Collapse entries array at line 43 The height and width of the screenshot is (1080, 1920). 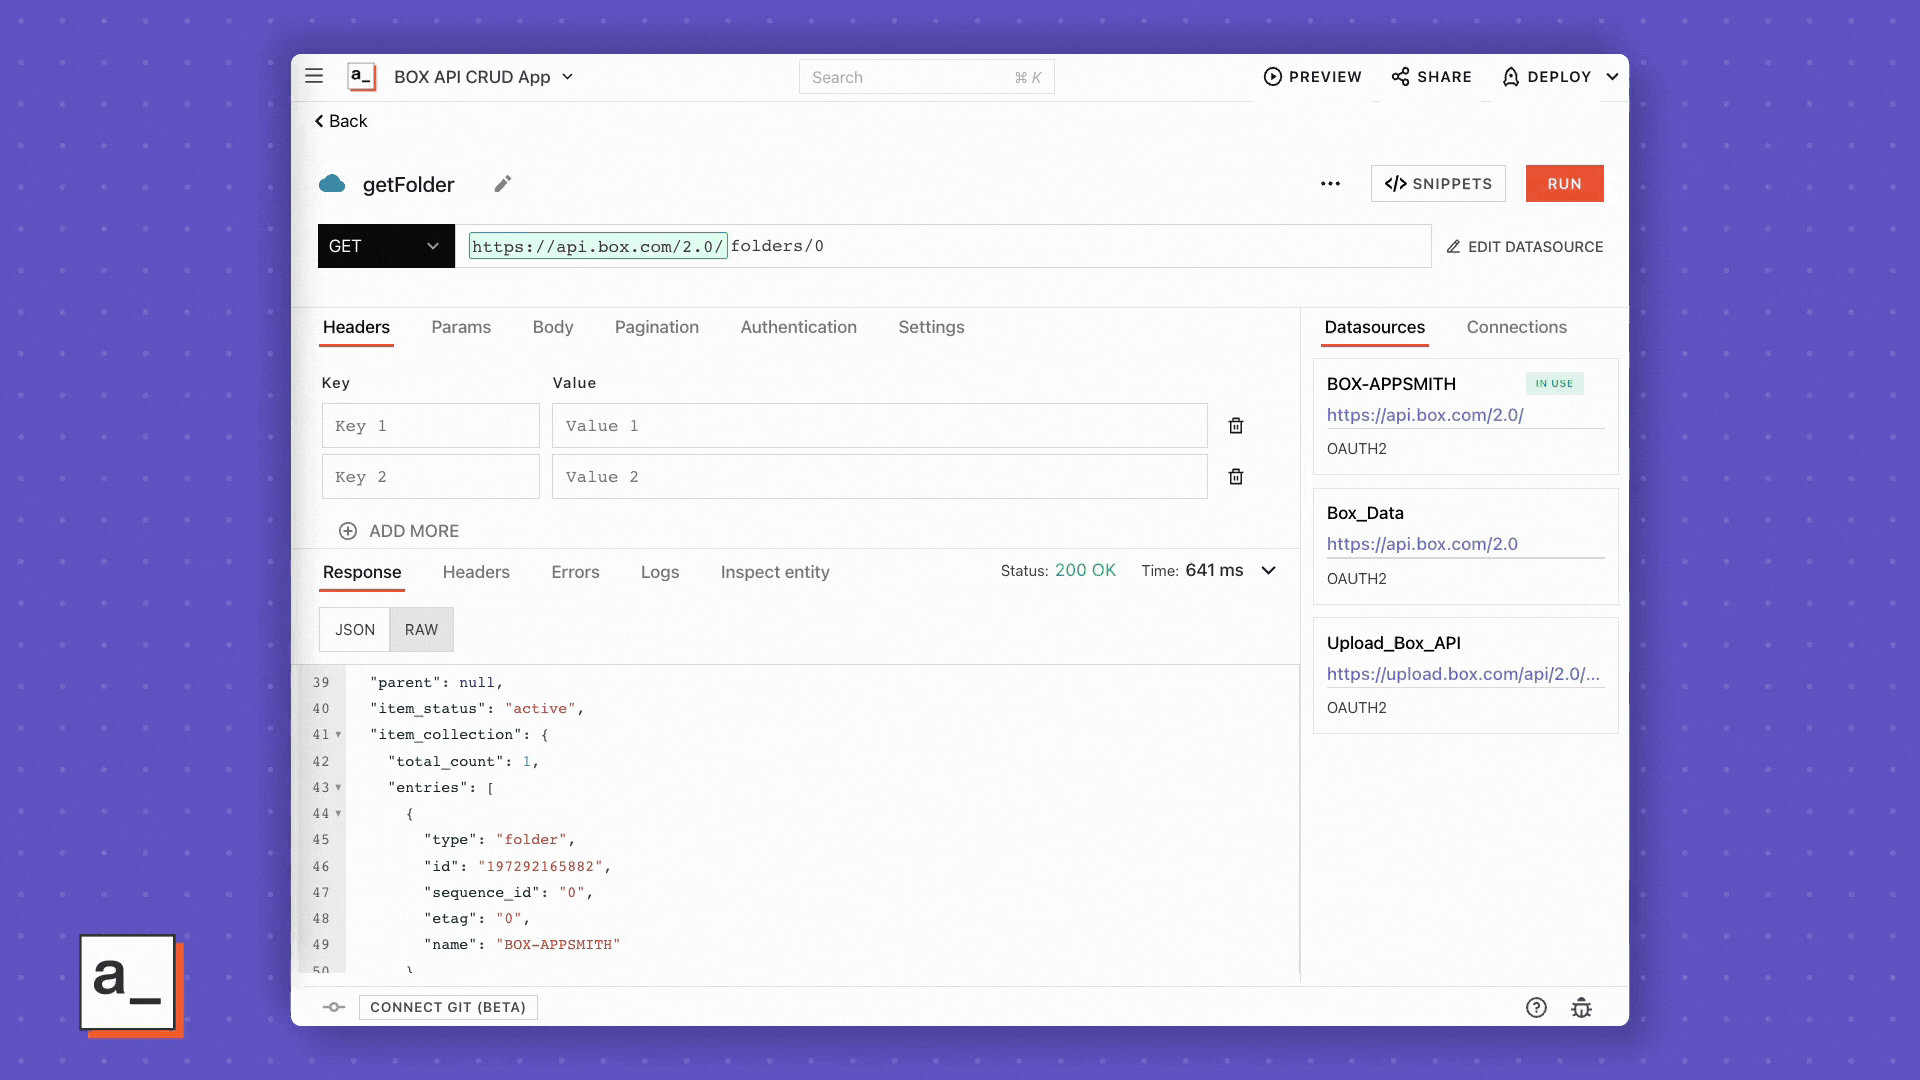[338, 788]
